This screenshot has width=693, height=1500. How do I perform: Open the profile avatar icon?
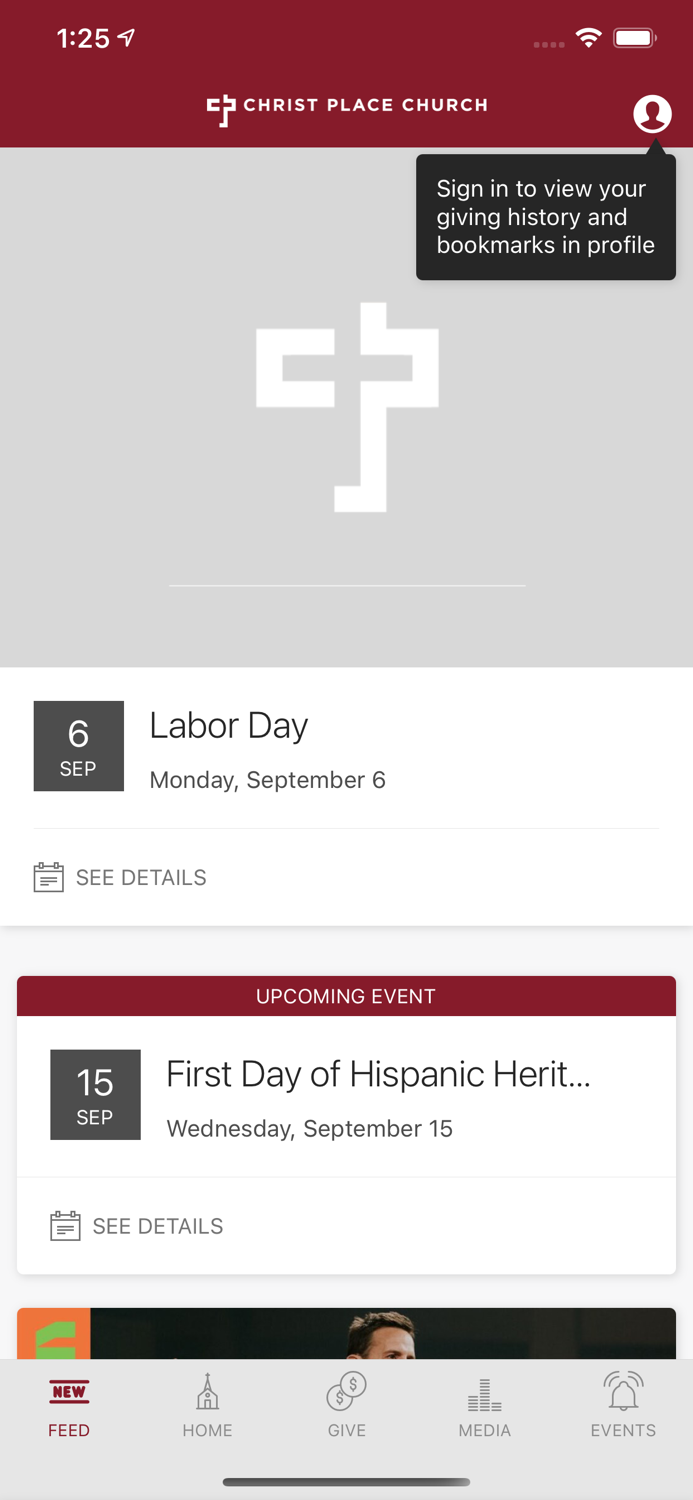(x=652, y=114)
